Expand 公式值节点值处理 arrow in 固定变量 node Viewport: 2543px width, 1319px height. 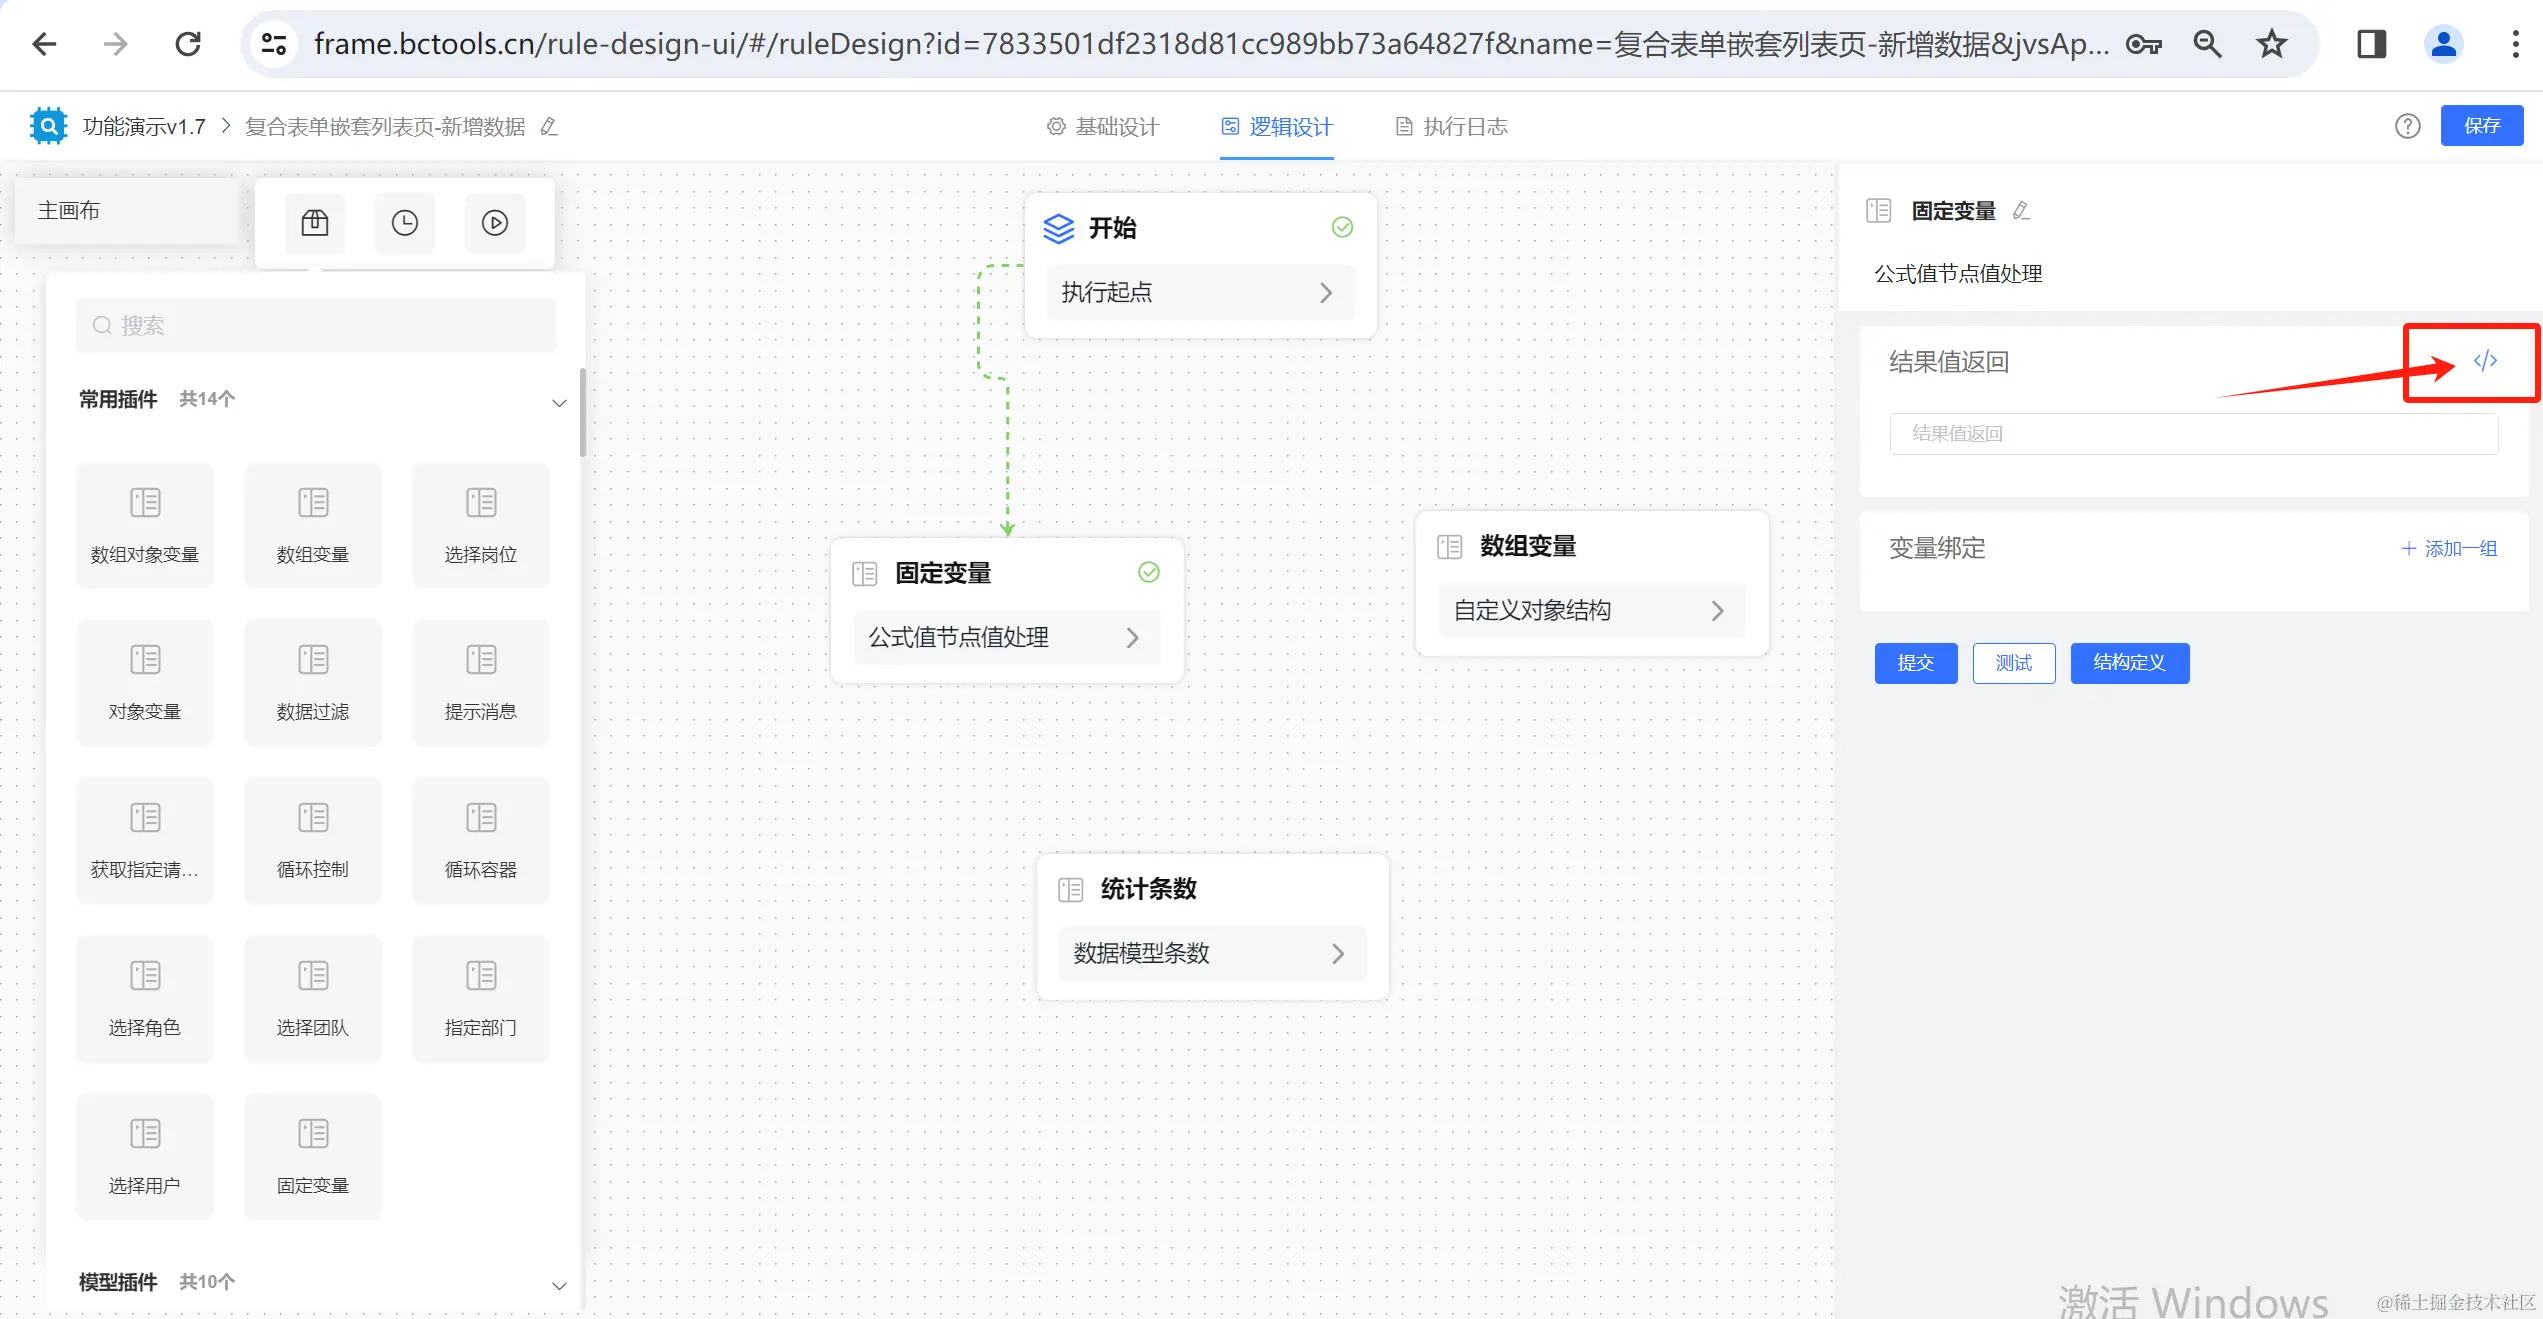[1132, 638]
